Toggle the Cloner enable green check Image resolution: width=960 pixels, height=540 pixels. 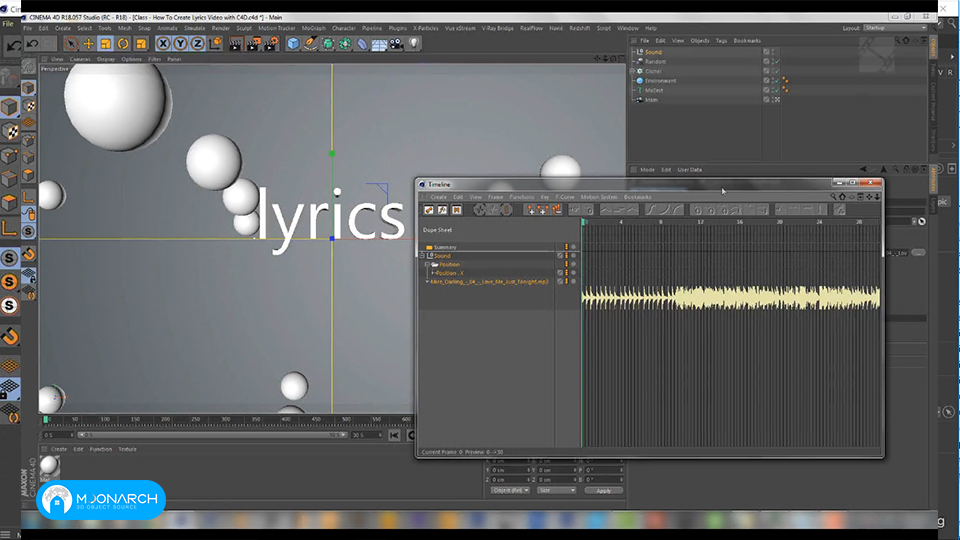point(776,71)
